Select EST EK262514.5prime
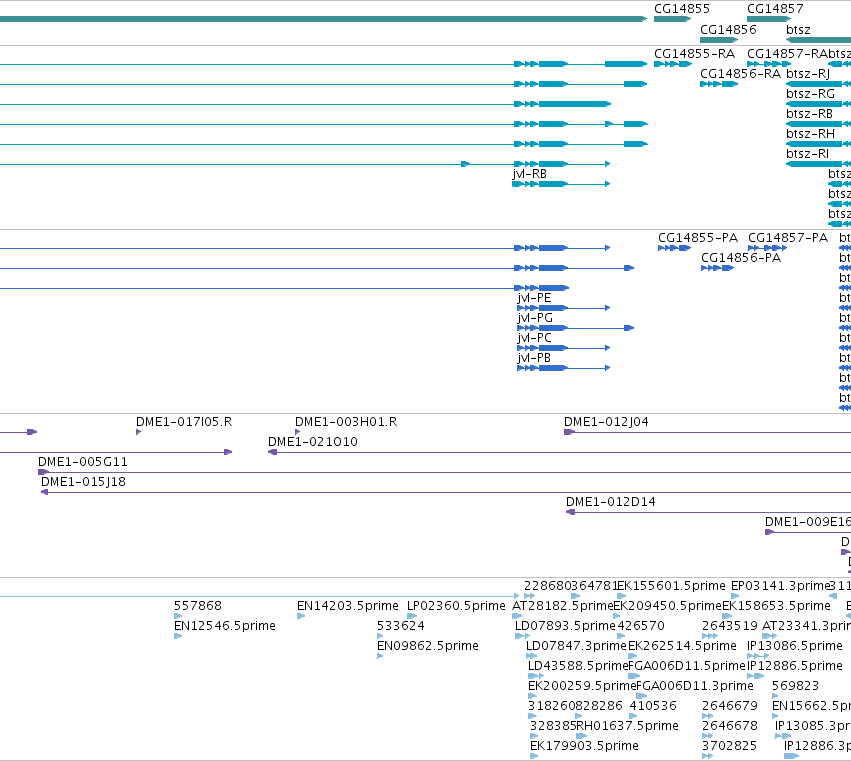 (632, 656)
